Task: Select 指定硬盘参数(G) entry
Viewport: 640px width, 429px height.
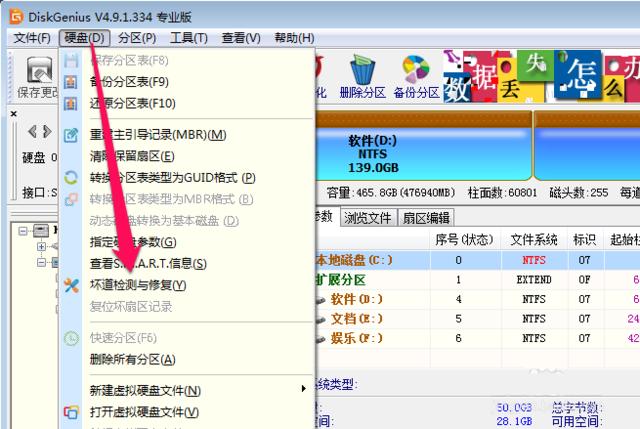Action: (x=133, y=242)
